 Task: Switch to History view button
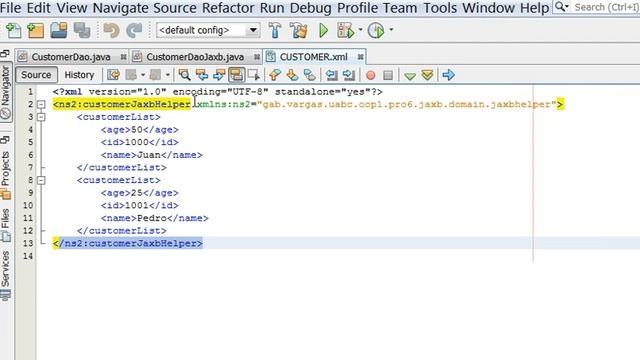click(79, 75)
